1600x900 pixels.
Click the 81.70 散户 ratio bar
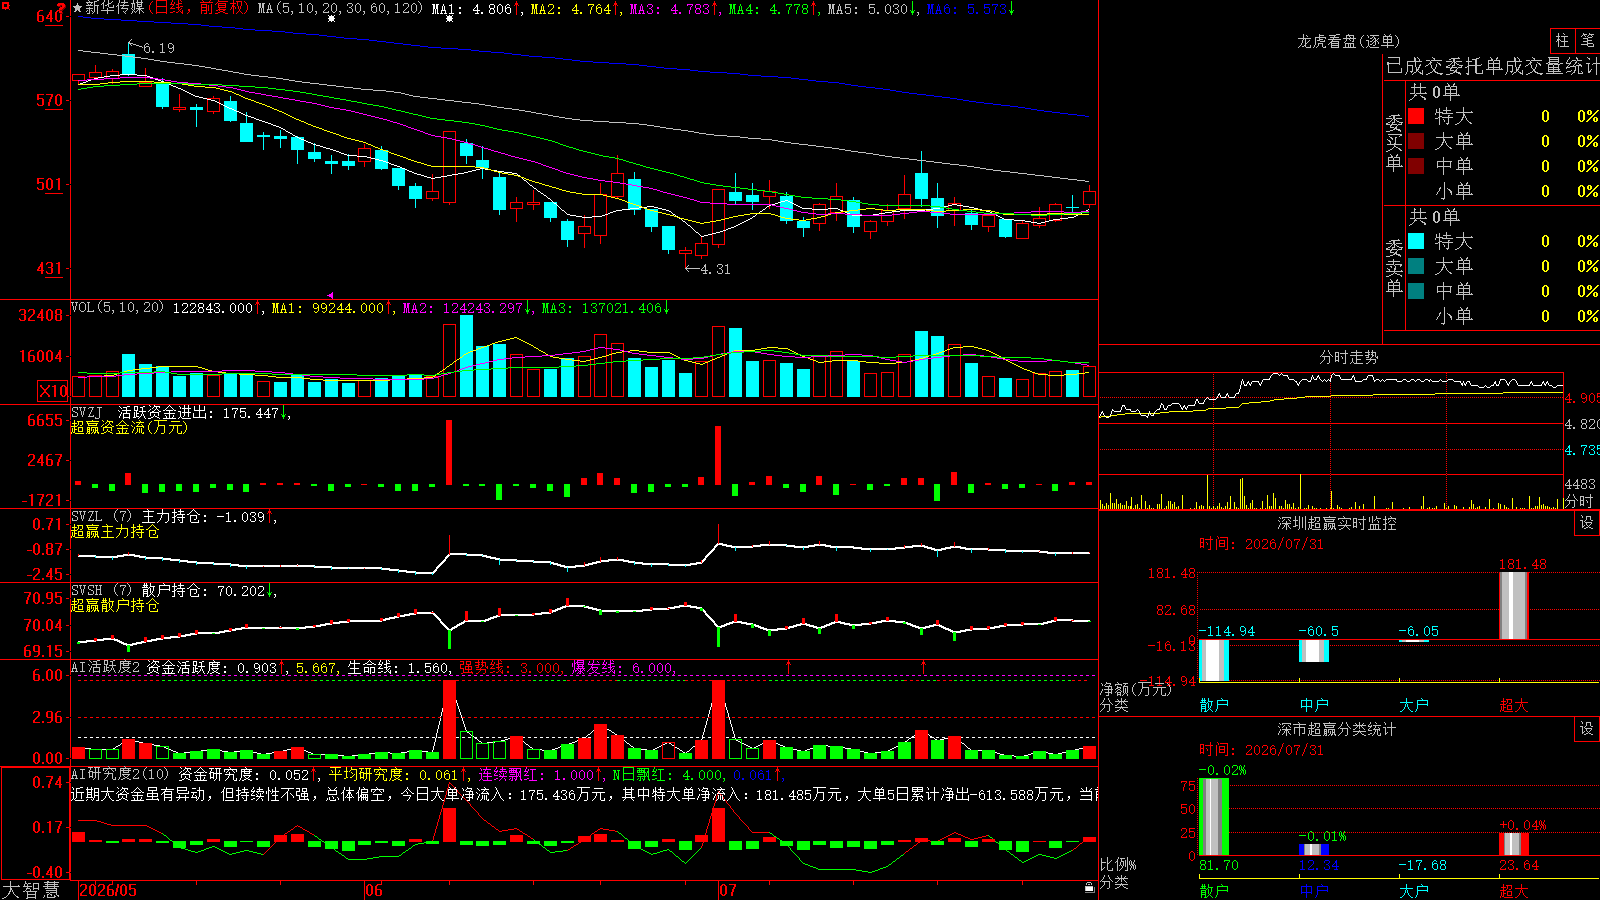coord(1214,816)
